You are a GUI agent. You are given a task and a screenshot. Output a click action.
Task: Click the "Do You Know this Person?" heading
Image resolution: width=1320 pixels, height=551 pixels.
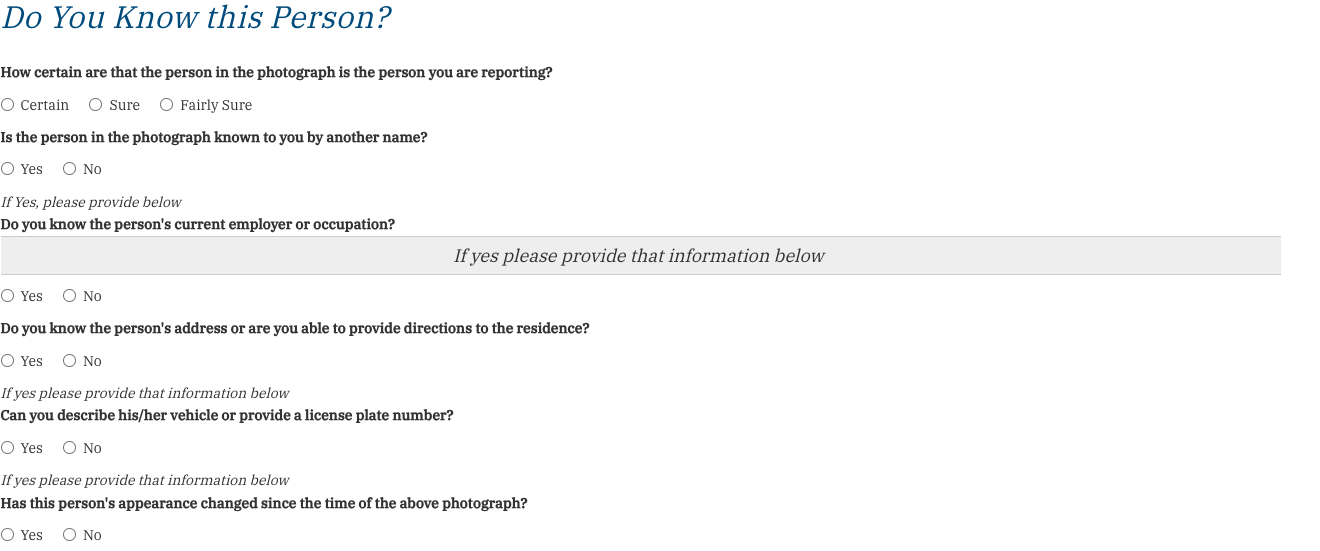click(x=196, y=18)
